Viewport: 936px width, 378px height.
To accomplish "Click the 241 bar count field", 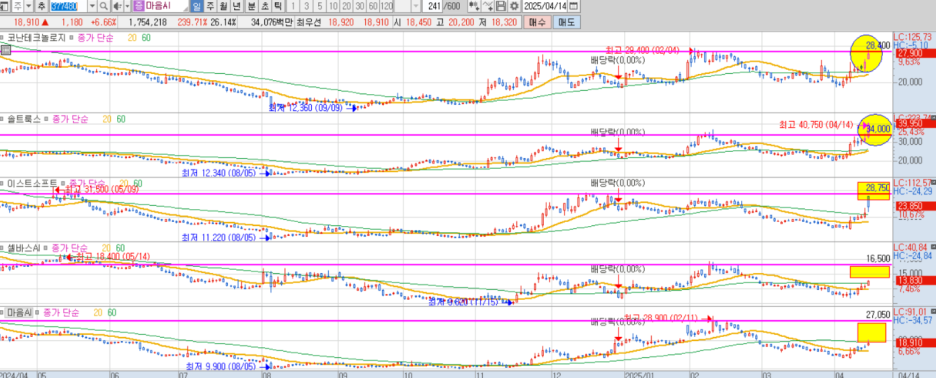I will click(432, 7).
